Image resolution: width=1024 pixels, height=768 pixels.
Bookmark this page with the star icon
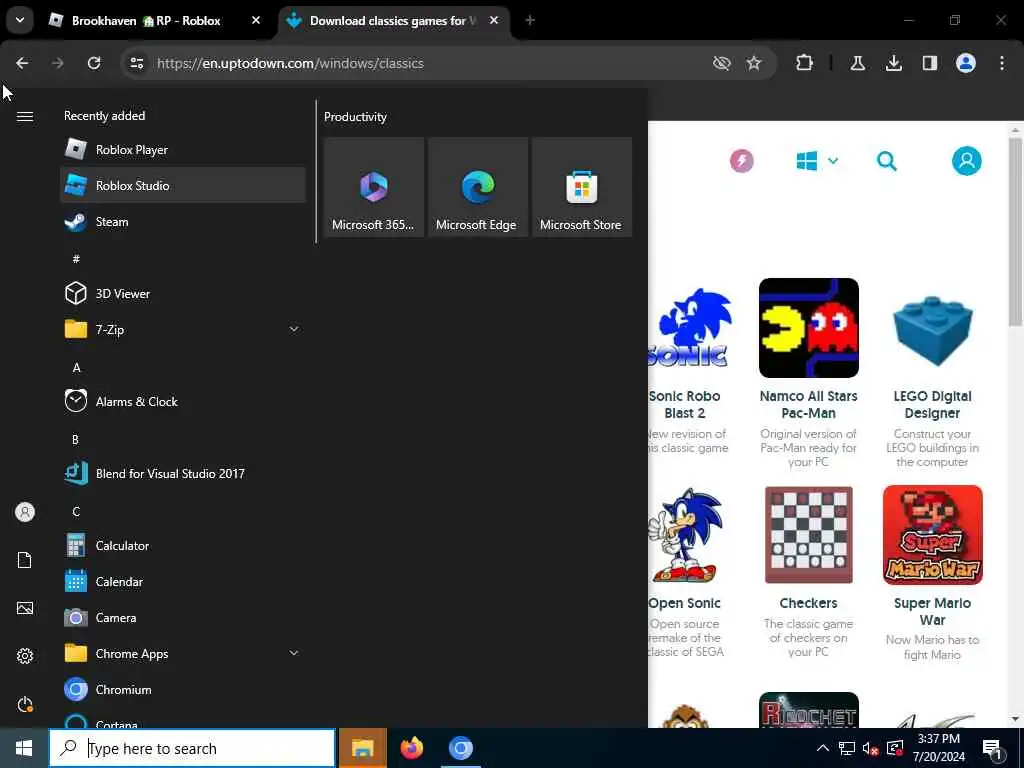click(754, 63)
